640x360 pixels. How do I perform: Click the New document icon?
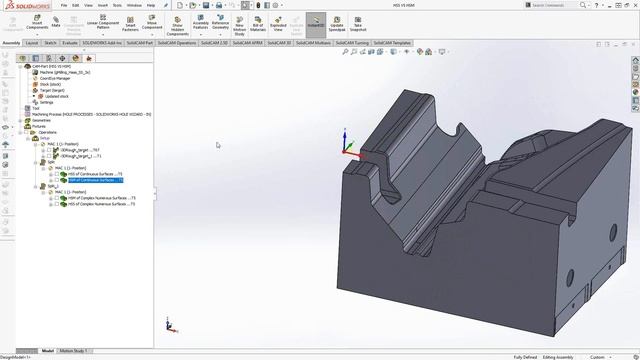(x=180, y=5)
